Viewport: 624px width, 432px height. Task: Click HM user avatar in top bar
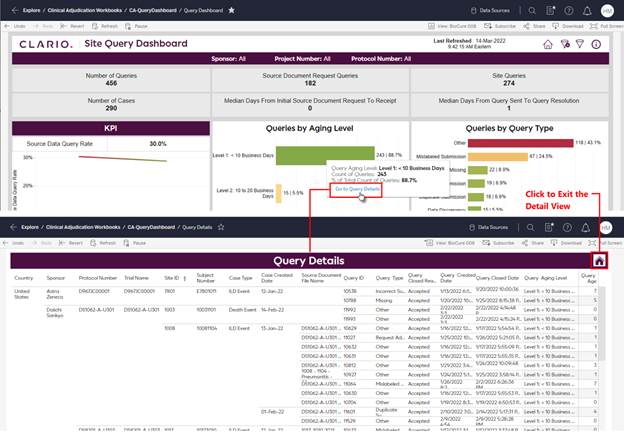pos(607,9)
